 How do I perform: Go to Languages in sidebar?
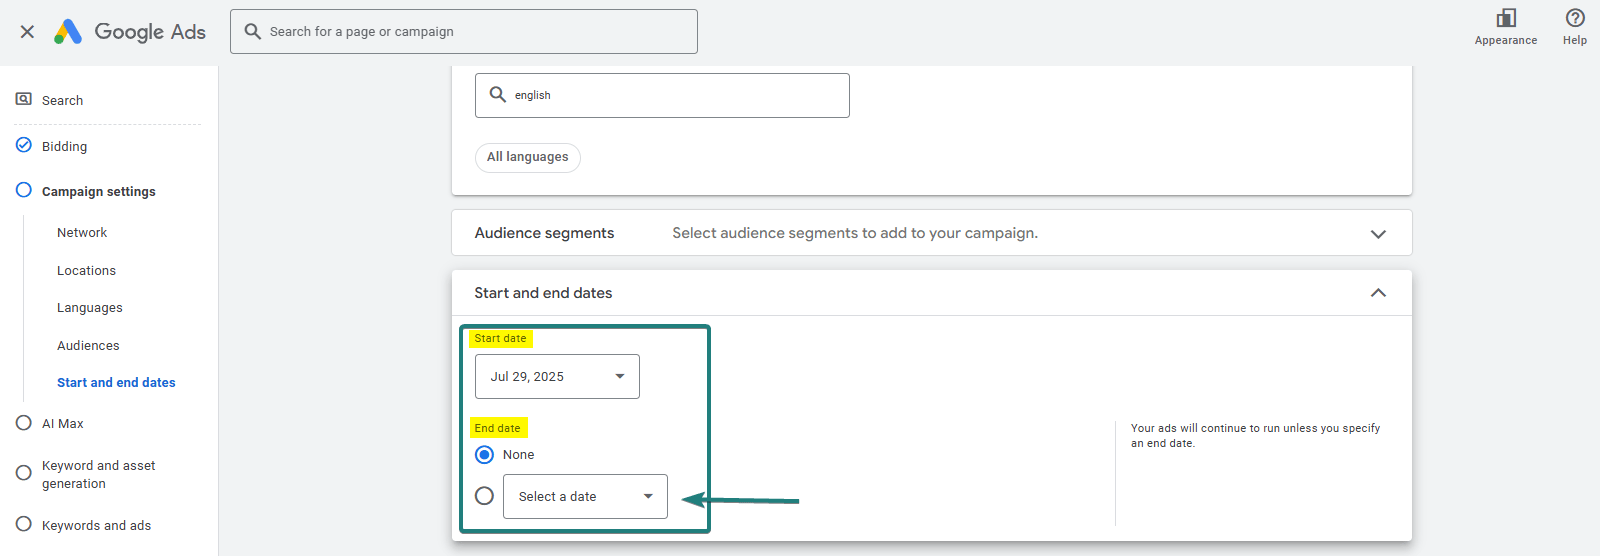click(x=90, y=308)
